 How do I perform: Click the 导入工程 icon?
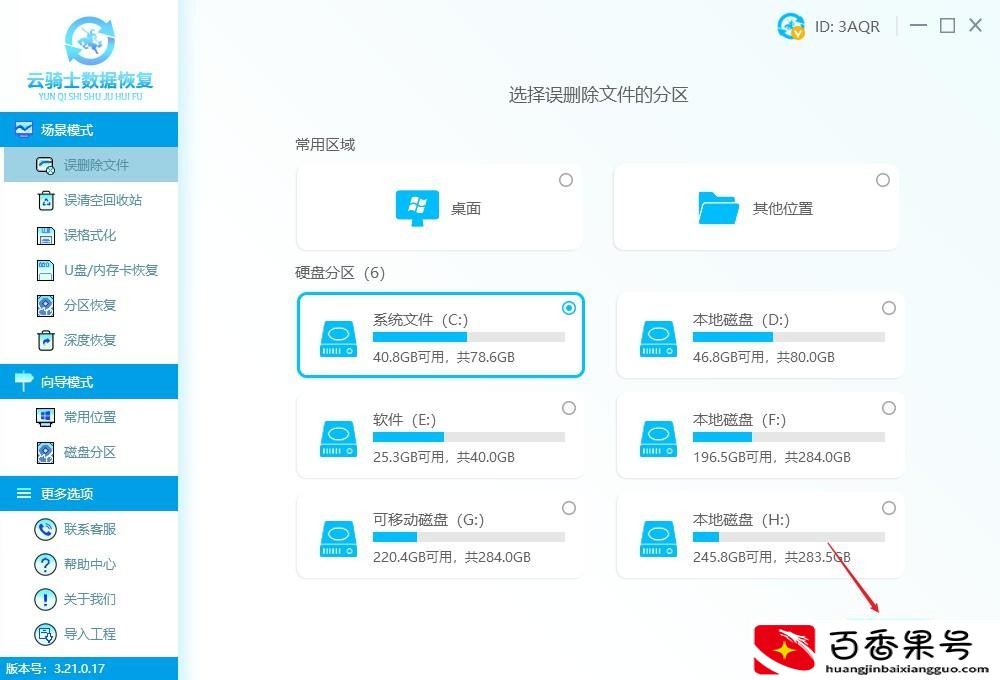[45, 634]
